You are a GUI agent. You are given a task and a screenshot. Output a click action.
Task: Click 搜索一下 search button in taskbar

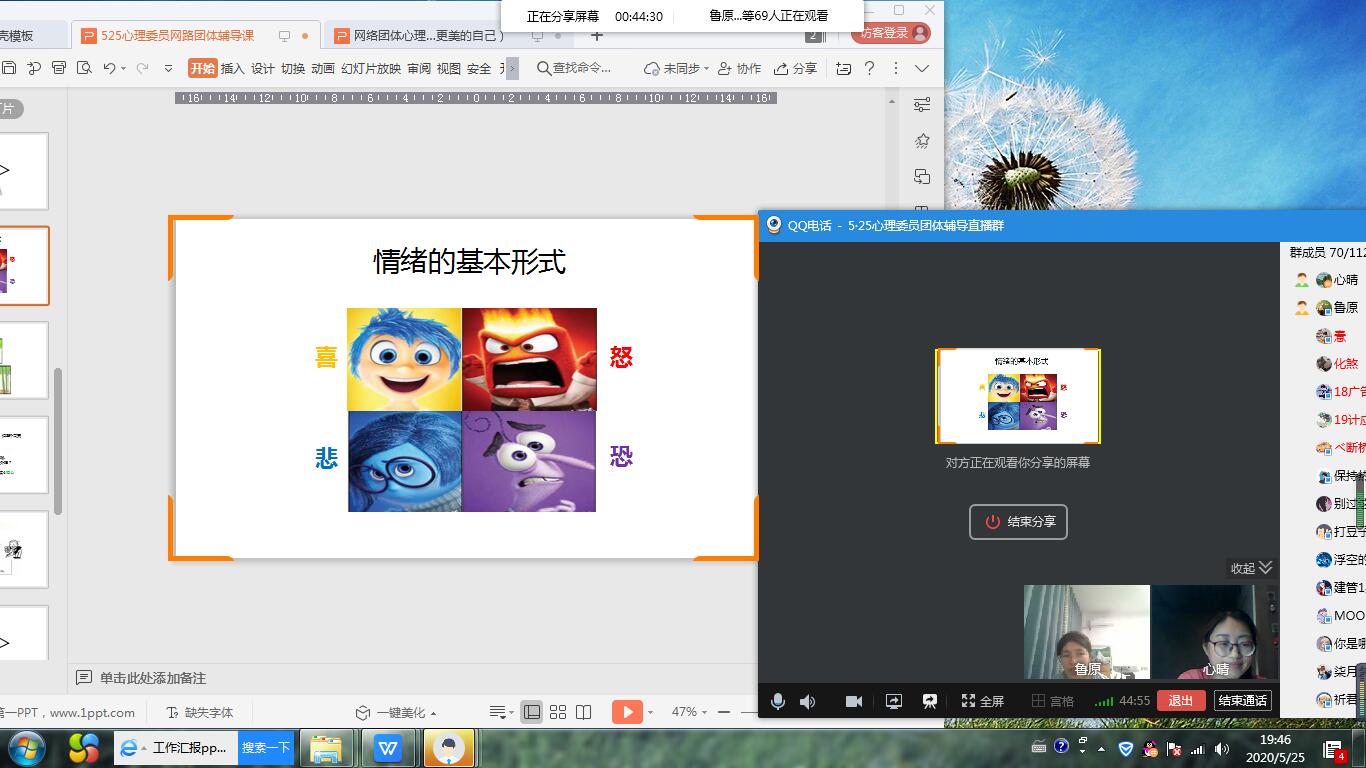tap(265, 747)
